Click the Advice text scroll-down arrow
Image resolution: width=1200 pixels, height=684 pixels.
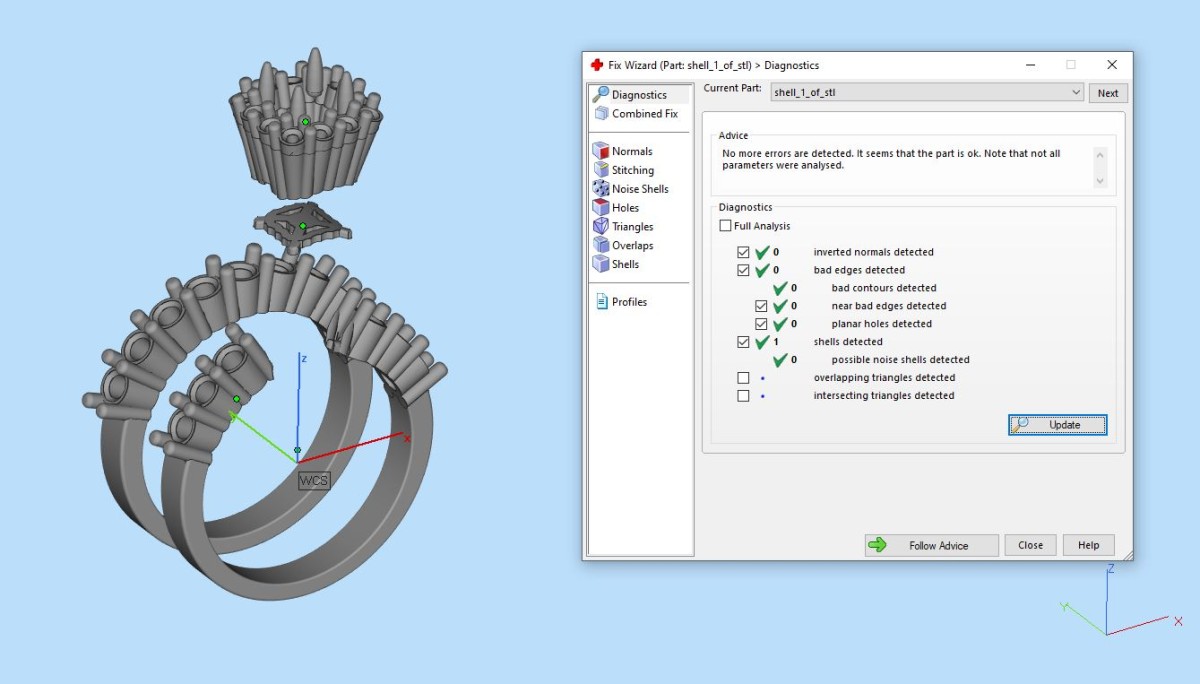click(1100, 181)
